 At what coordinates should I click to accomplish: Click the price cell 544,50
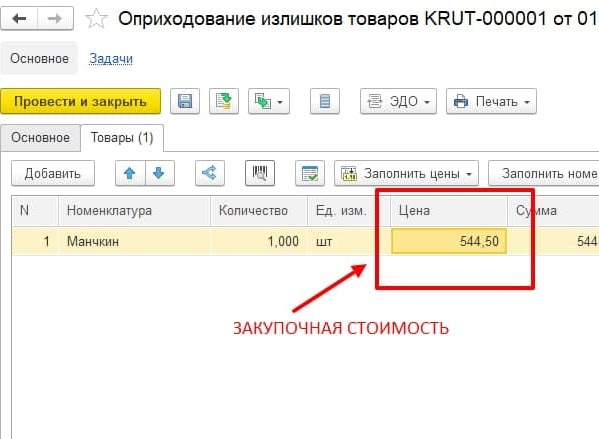coord(449,241)
